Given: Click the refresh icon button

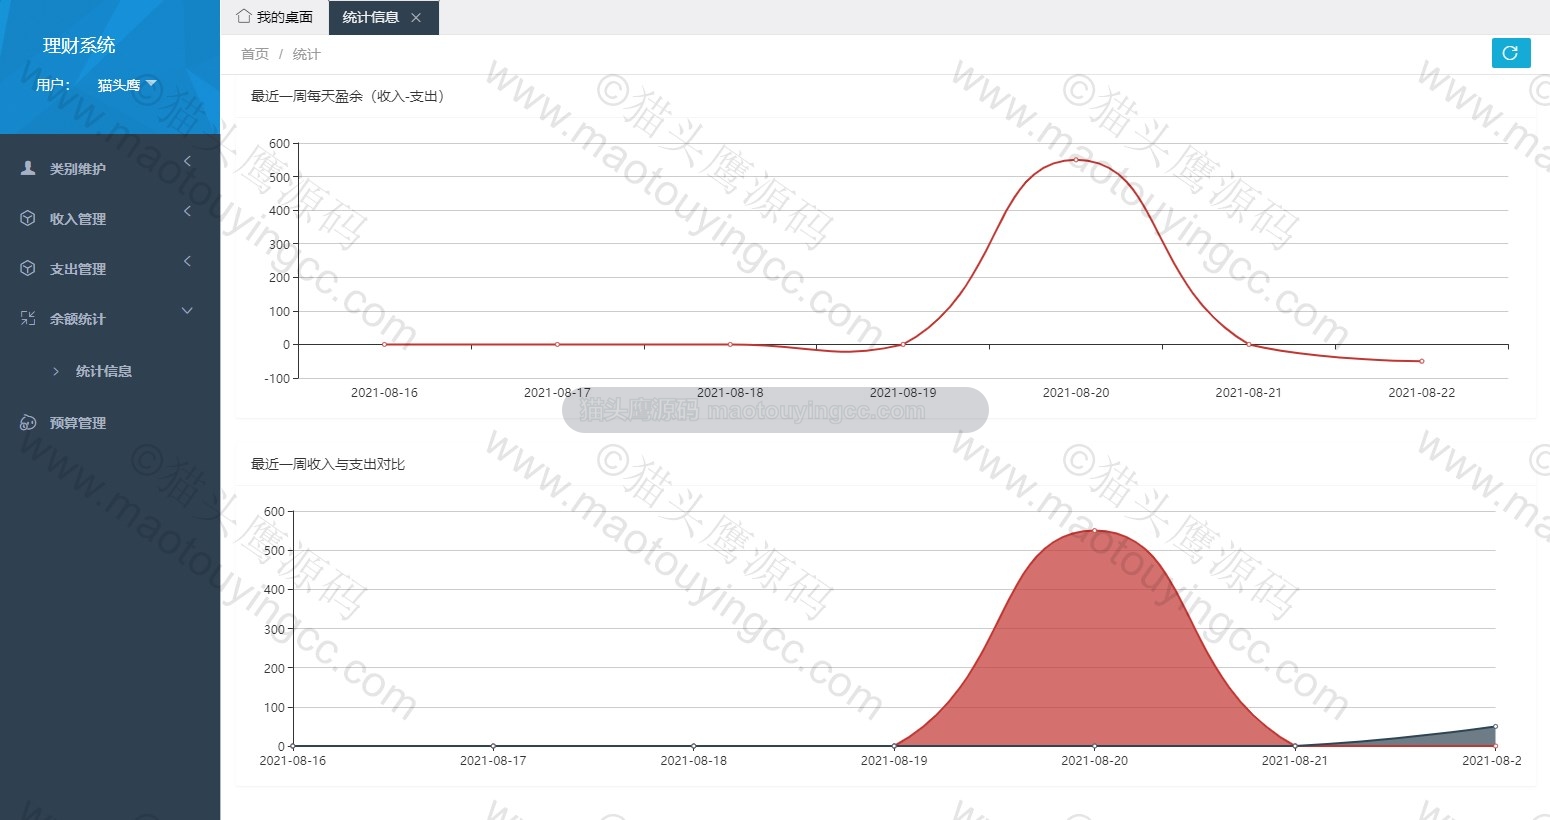Looking at the screenshot, I should coord(1510,53).
